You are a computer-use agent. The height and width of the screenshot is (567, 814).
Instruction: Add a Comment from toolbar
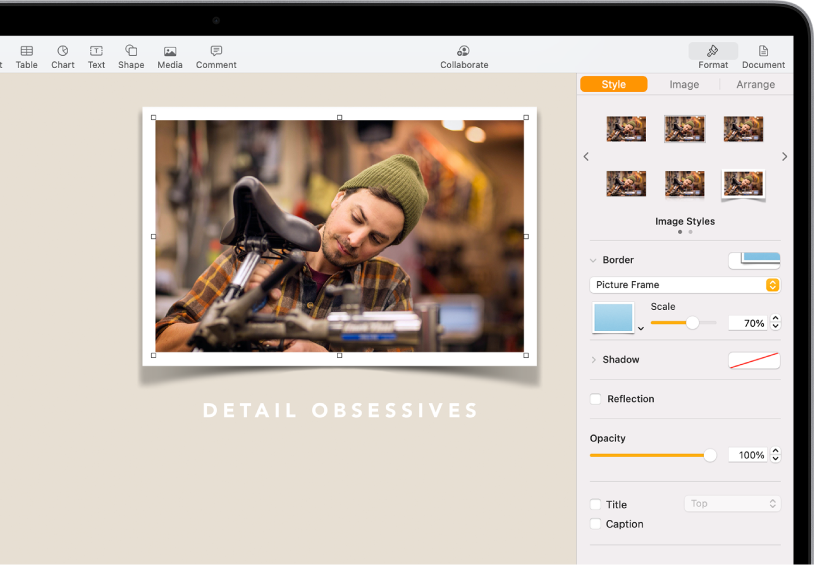click(216, 51)
